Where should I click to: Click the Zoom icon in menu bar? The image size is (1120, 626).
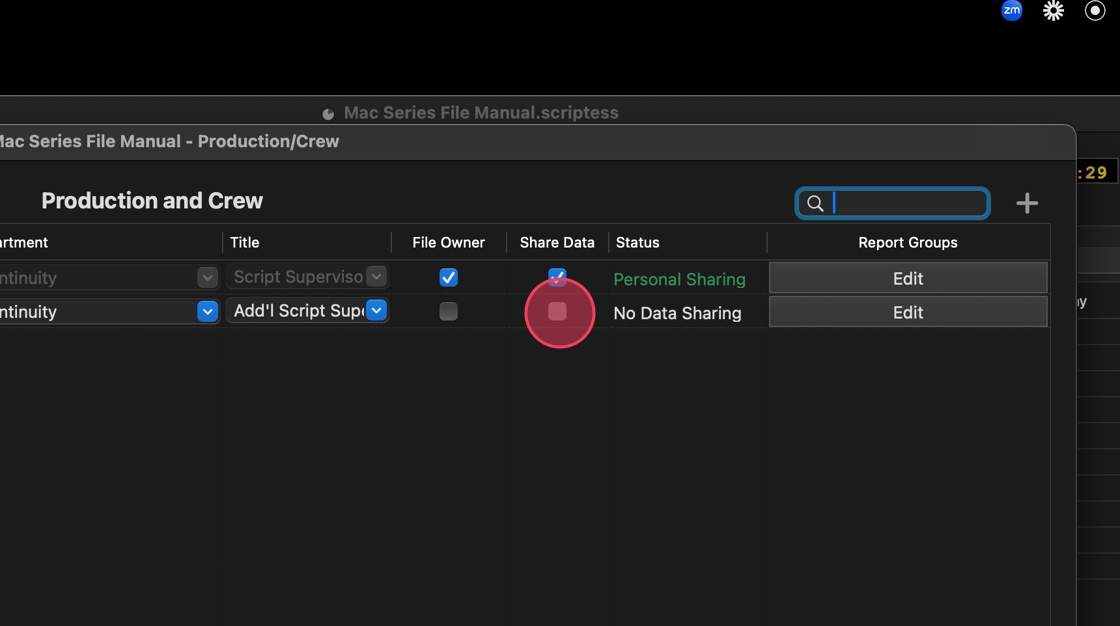[1012, 11]
